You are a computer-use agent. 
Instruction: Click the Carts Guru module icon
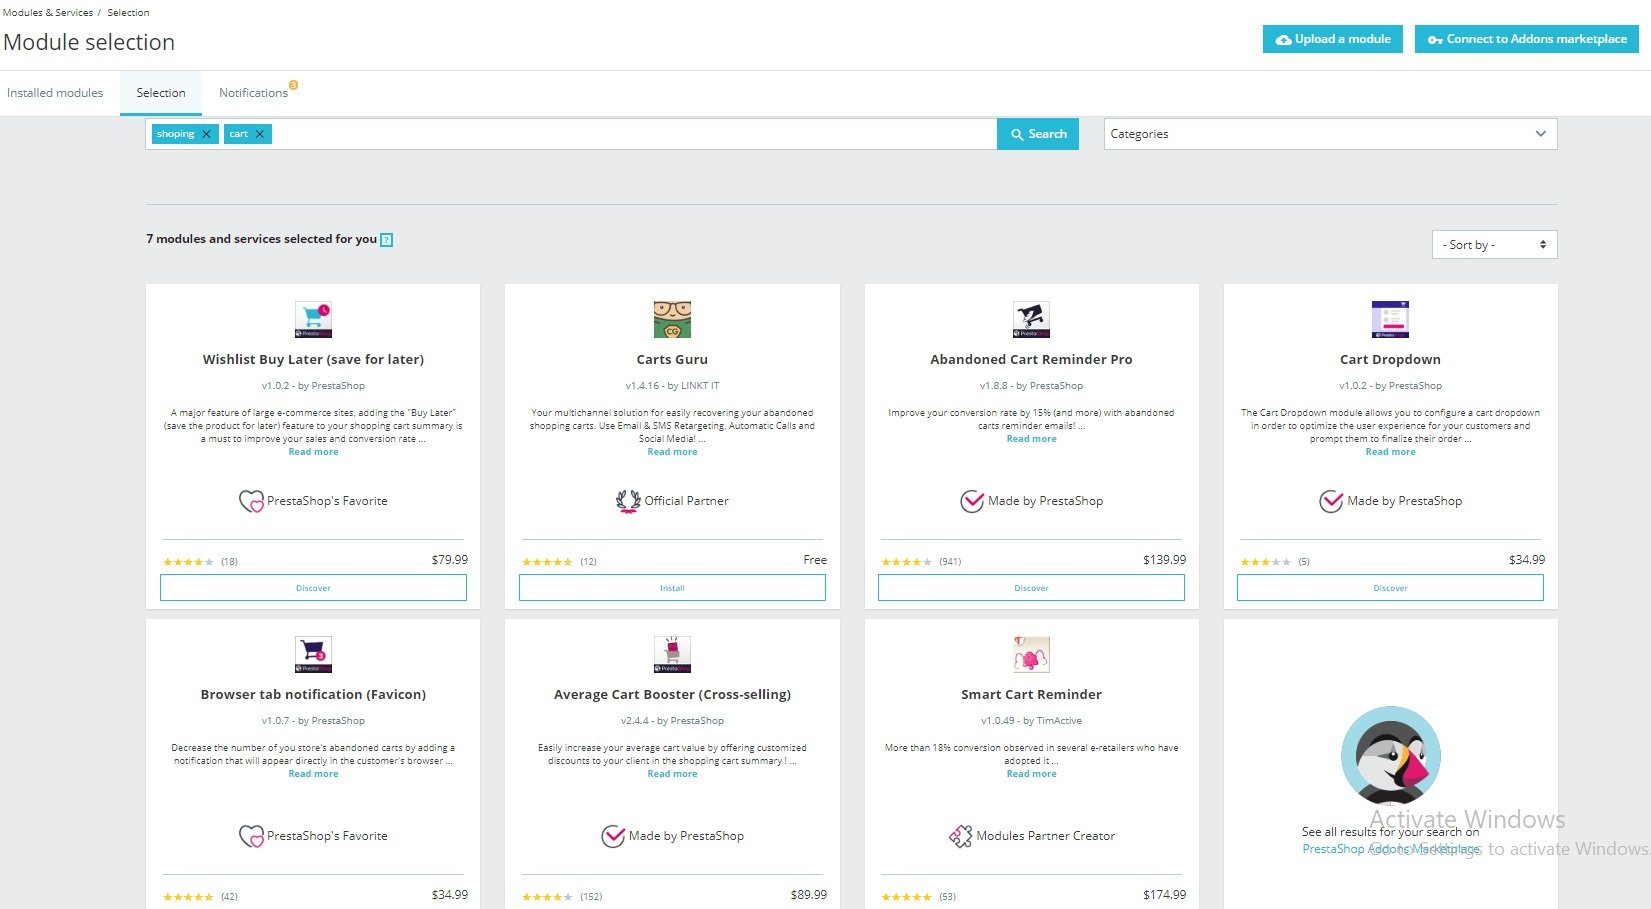(672, 320)
